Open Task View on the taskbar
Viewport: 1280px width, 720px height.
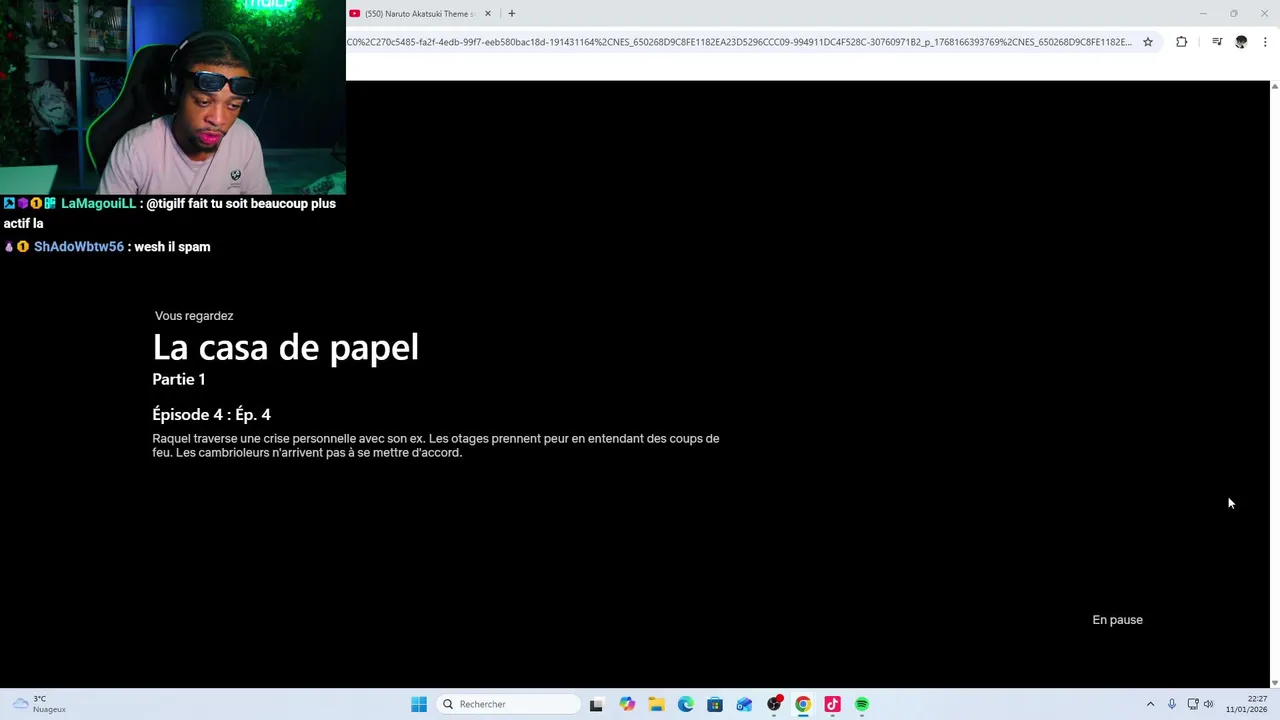point(596,704)
